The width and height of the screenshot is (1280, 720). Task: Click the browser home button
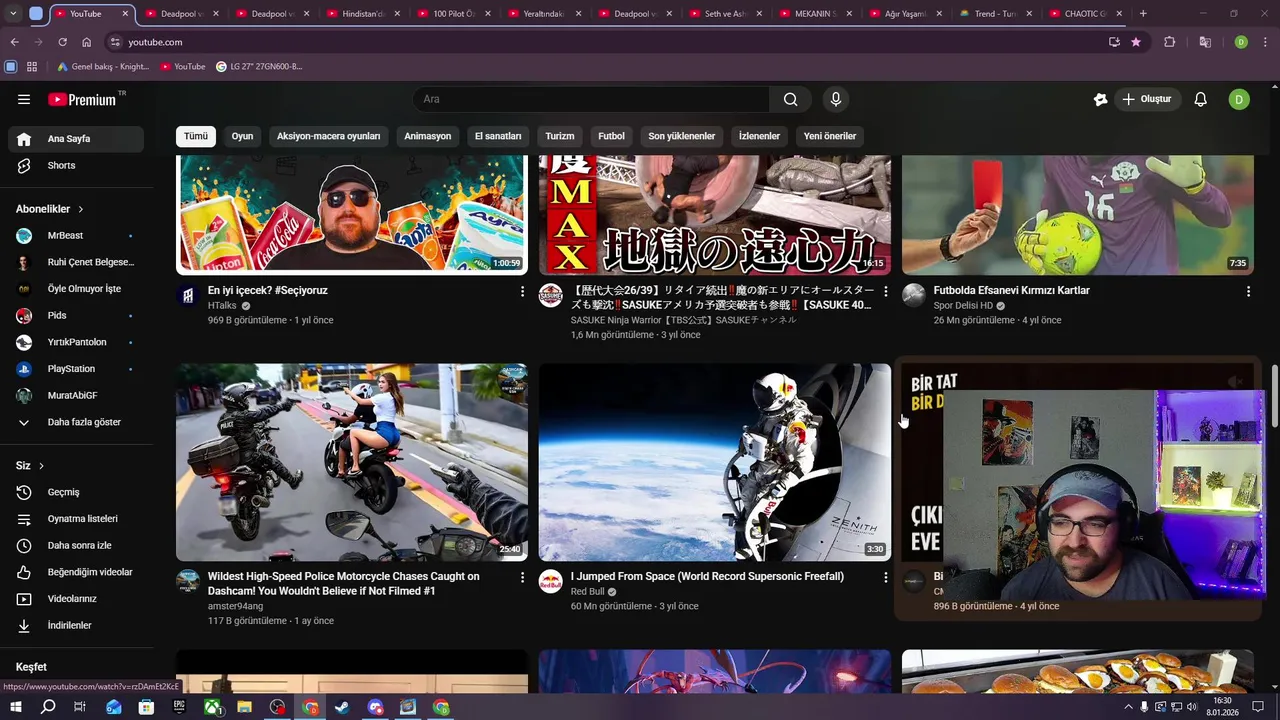(86, 42)
